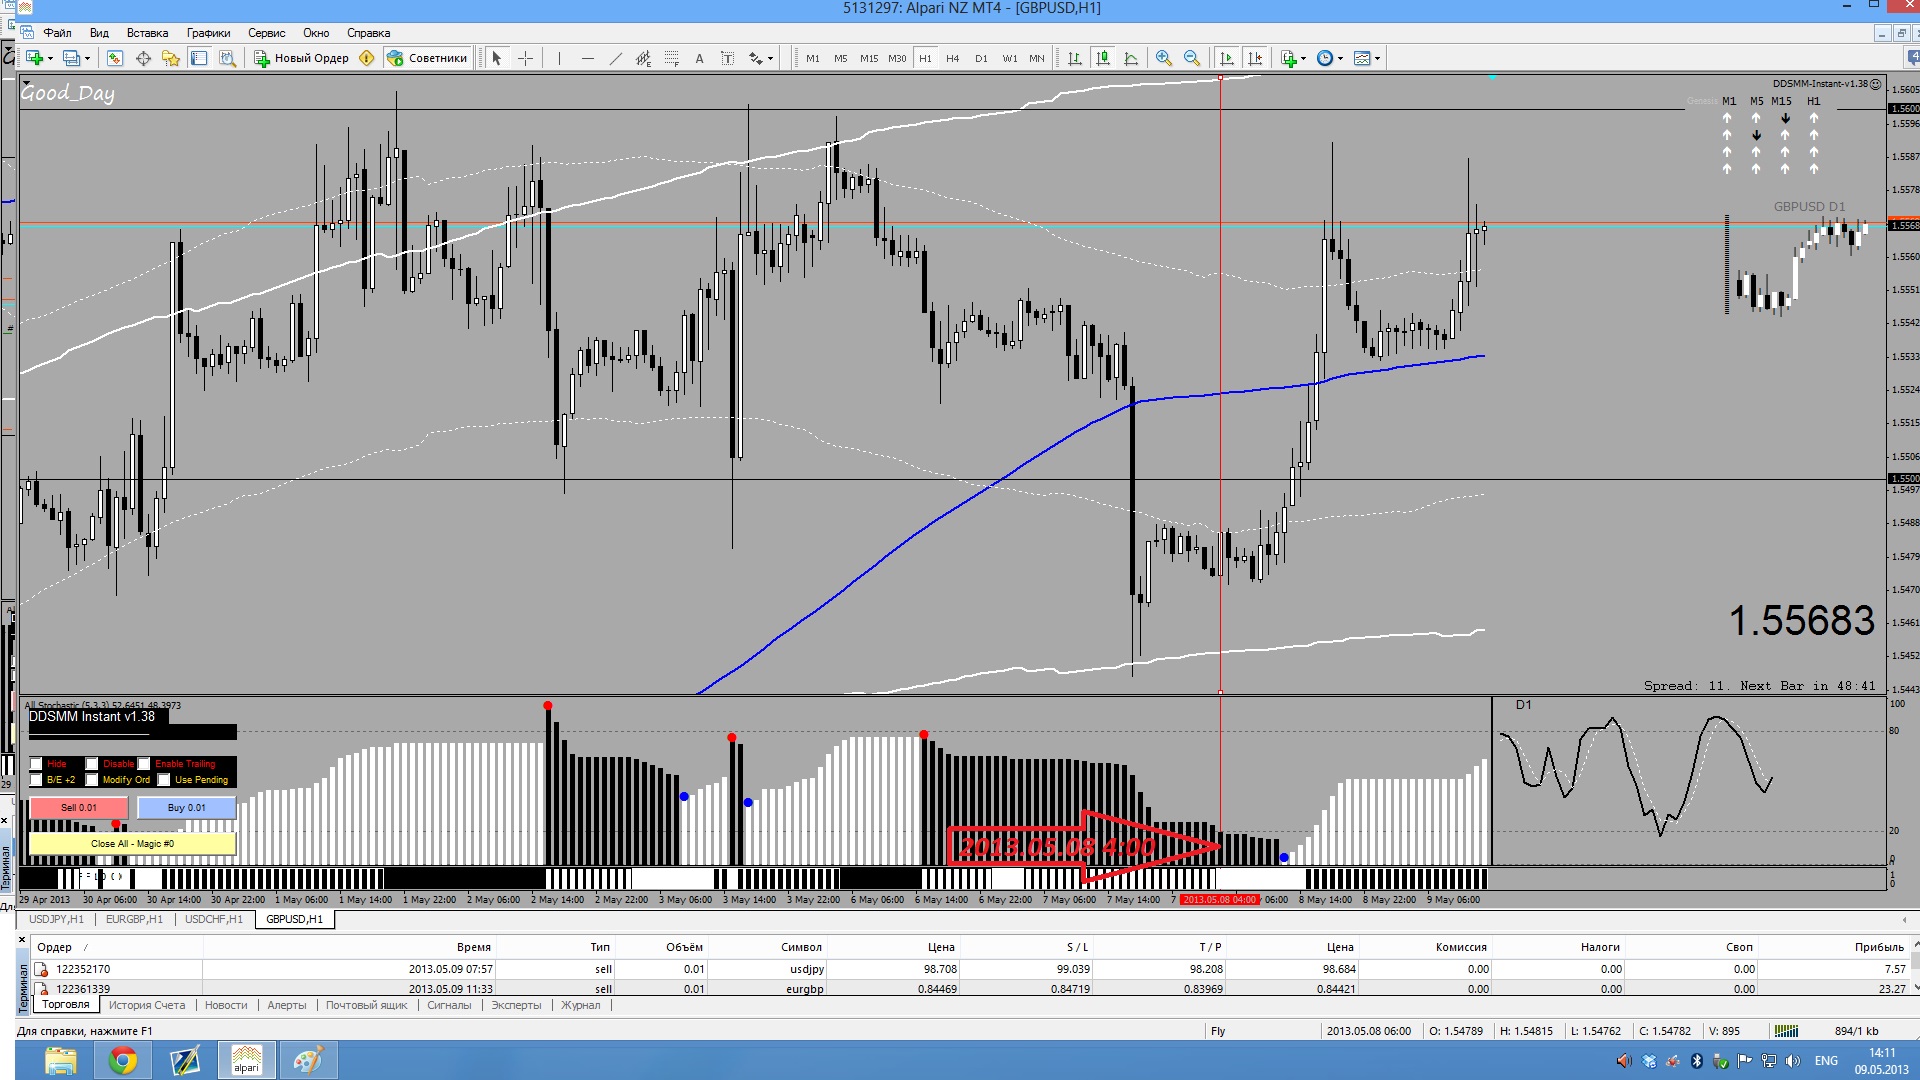The width and height of the screenshot is (1920, 1080).
Task: Switch chart to Line Chart mode
Action: coord(1131,58)
